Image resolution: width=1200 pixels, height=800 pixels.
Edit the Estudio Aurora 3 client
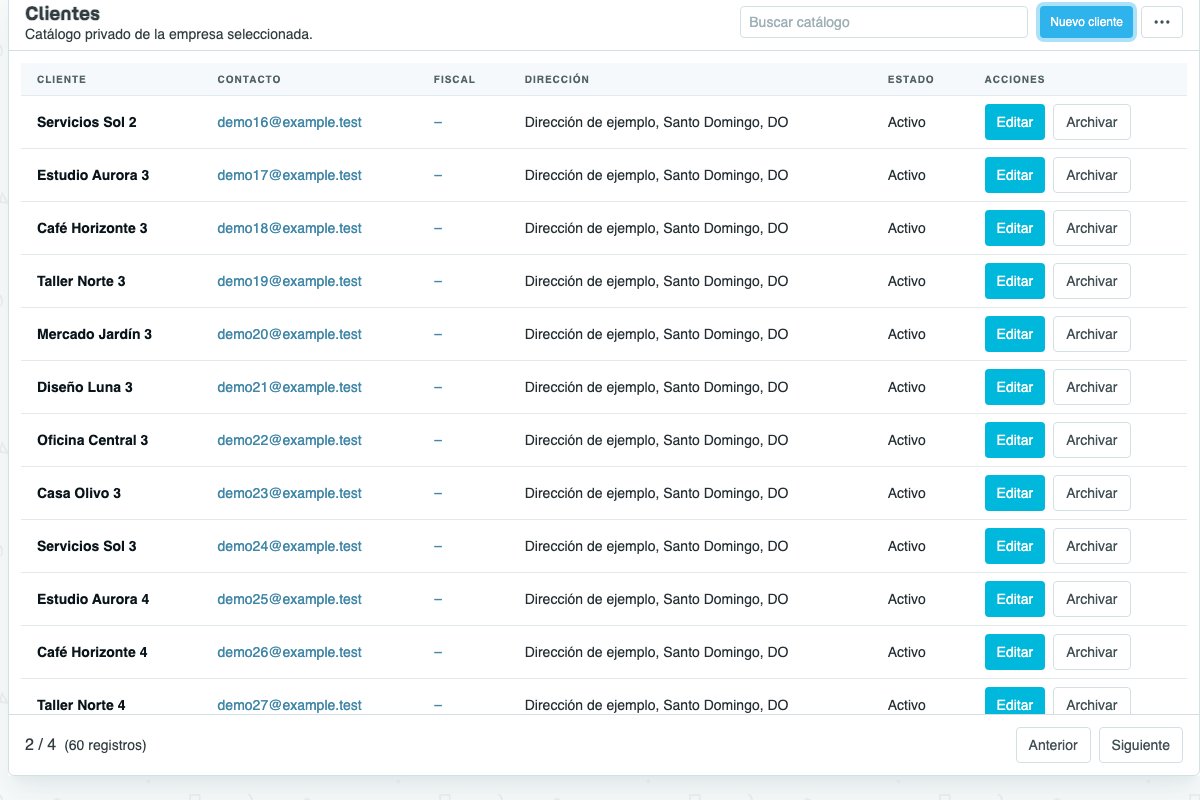[1015, 175]
